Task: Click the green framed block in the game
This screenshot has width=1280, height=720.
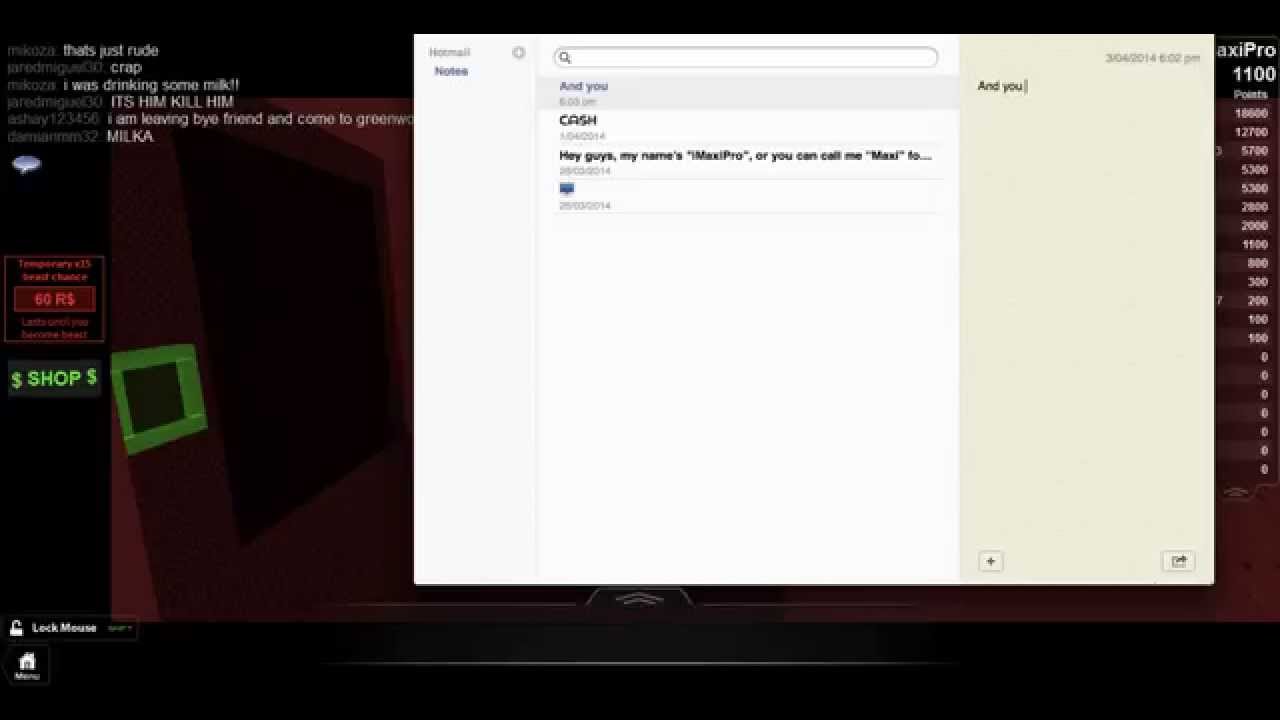Action: [x=159, y=397]
